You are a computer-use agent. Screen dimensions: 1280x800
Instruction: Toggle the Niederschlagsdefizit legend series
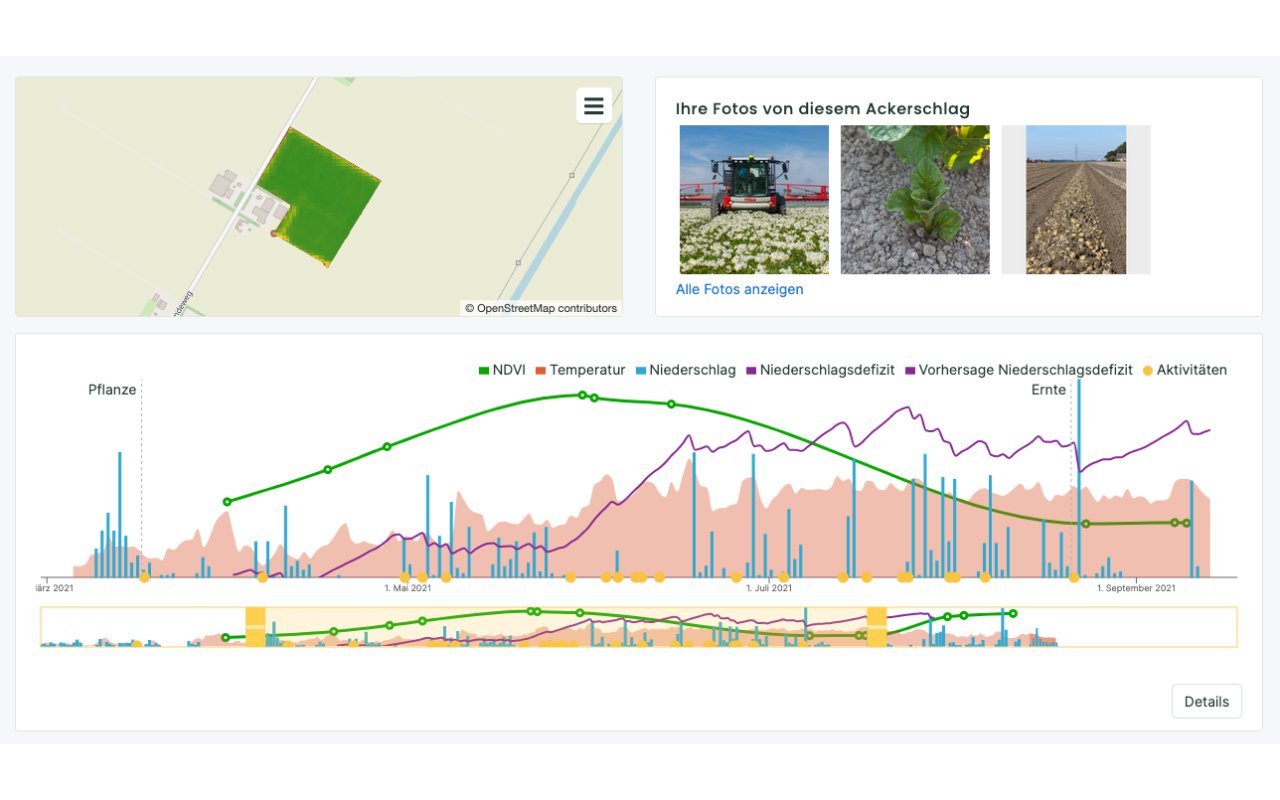click(x=820, y=370)
